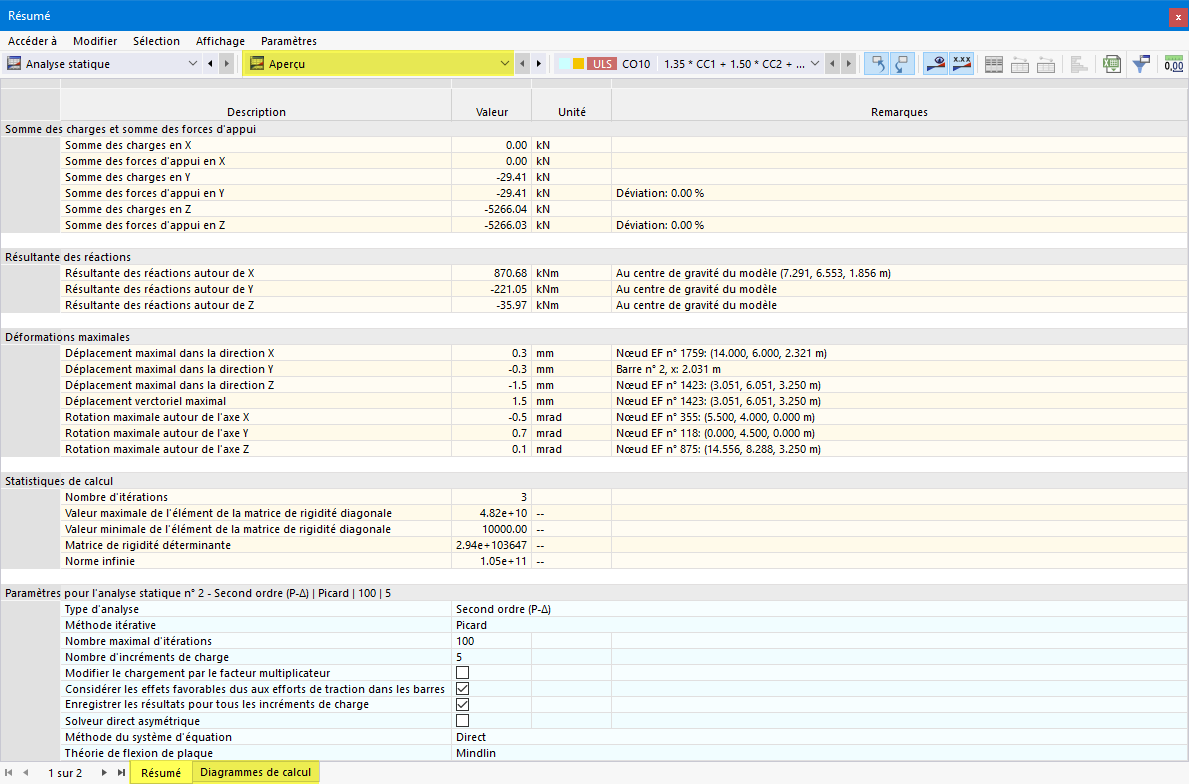Open the table filter funnel icon
The width and height of the screenshot is (1189, 784).
(1141, 64)
